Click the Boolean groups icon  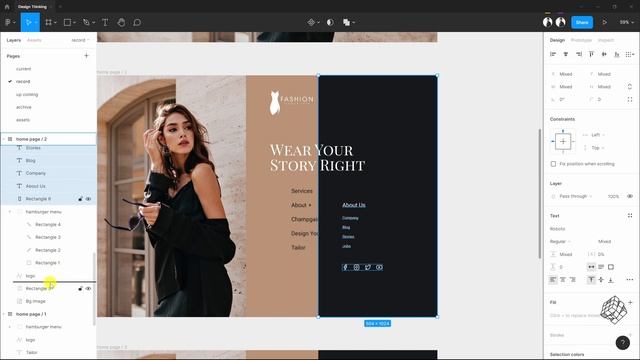click(347, 22)
